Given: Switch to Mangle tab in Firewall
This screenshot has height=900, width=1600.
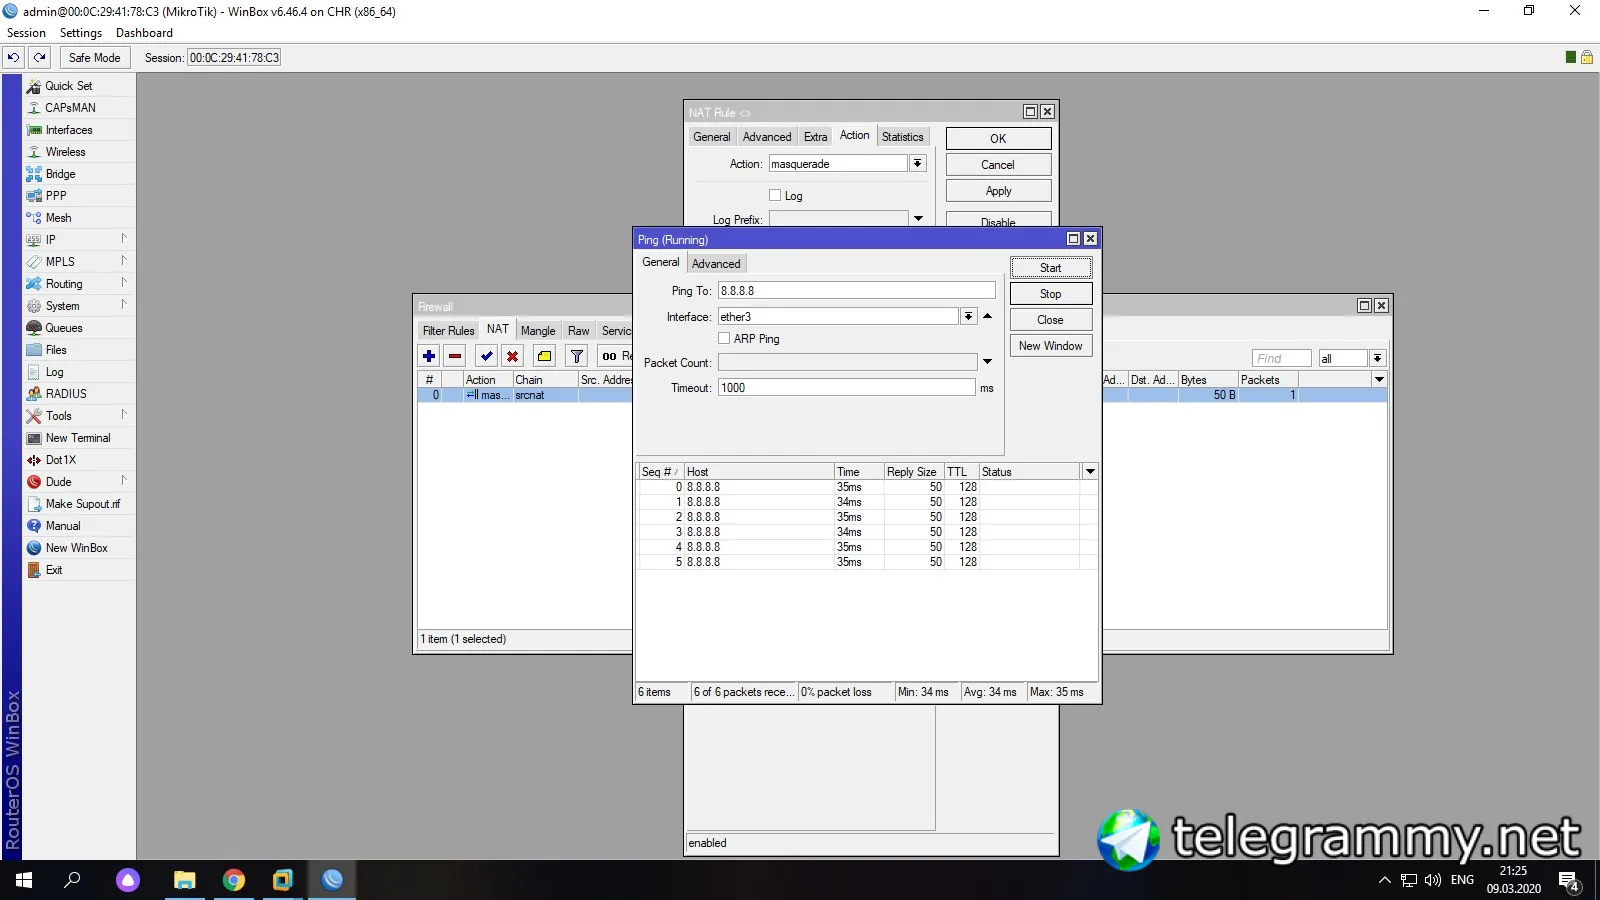Looking at the screenshot, I should point(538,331).
